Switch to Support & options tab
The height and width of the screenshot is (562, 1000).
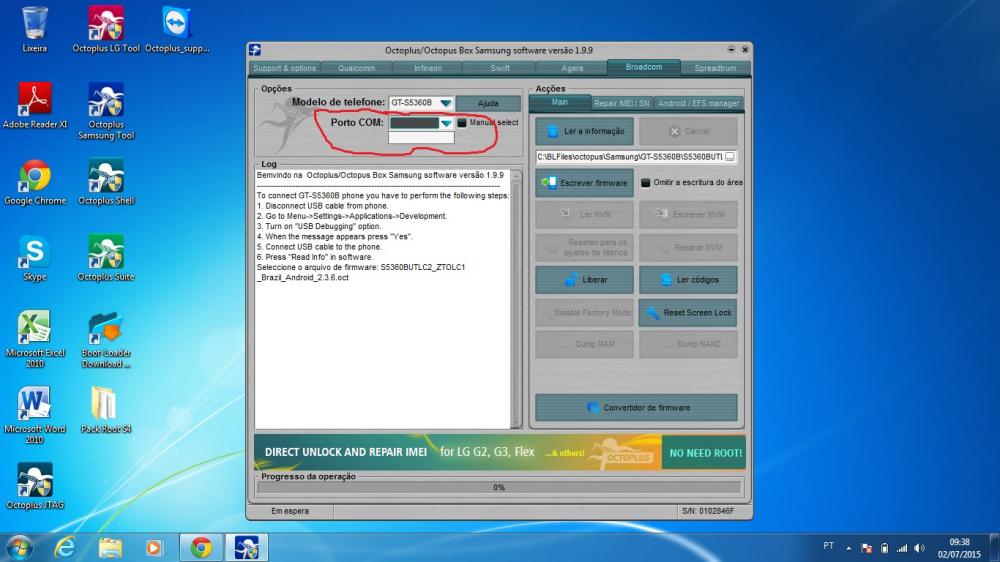pyautogui.click(x=284, y=68)
